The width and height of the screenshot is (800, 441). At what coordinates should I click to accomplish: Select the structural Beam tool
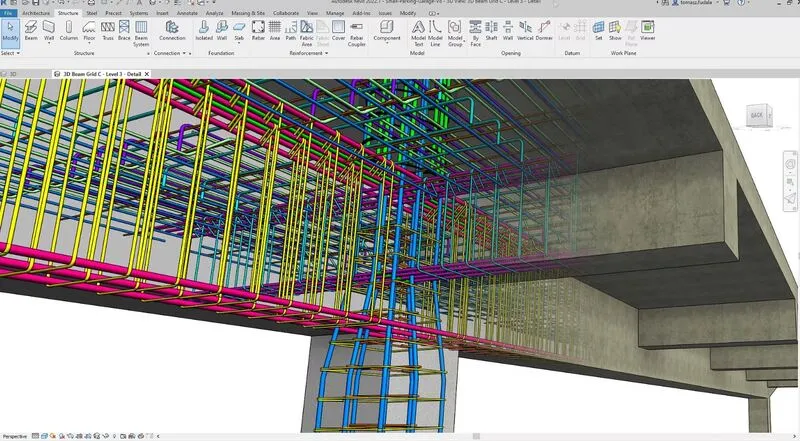pyautogui.click(x=31, y=31)
